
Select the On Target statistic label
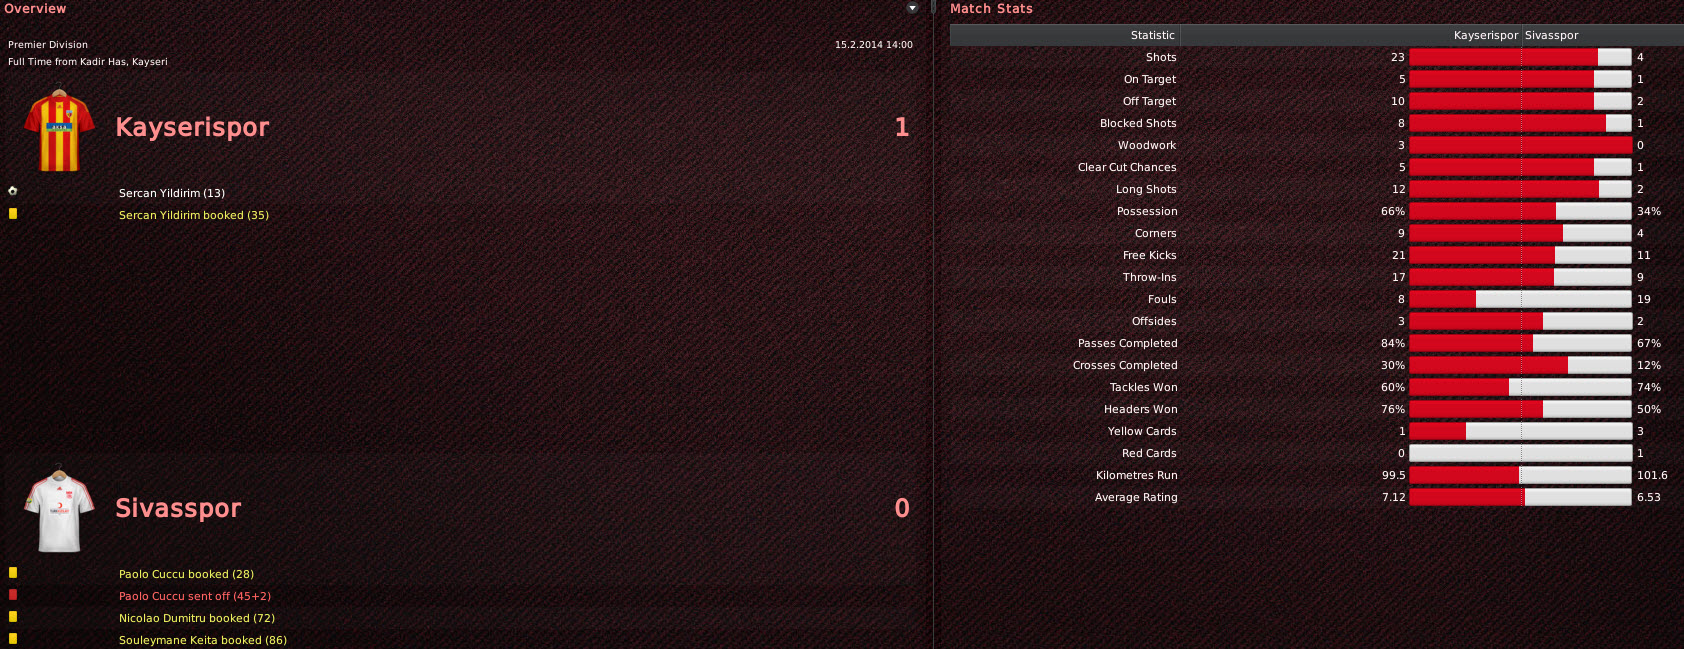tap(1150, 79)
